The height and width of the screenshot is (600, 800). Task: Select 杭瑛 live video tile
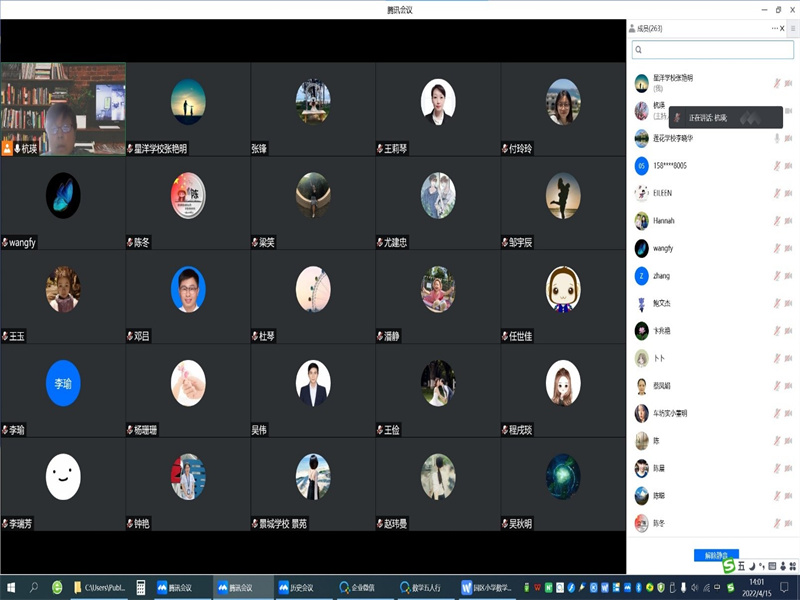[63, 109]
